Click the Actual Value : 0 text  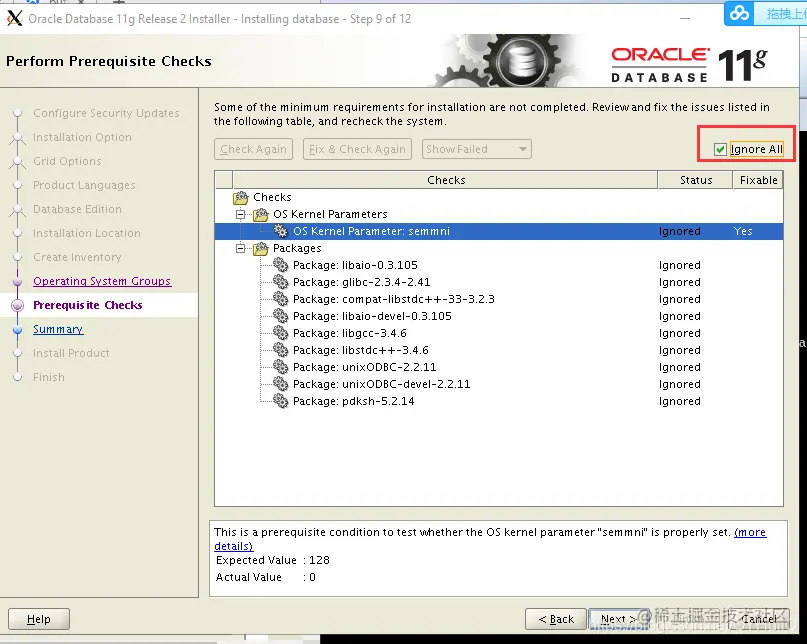pyautogui.click(x=266, y=577)
